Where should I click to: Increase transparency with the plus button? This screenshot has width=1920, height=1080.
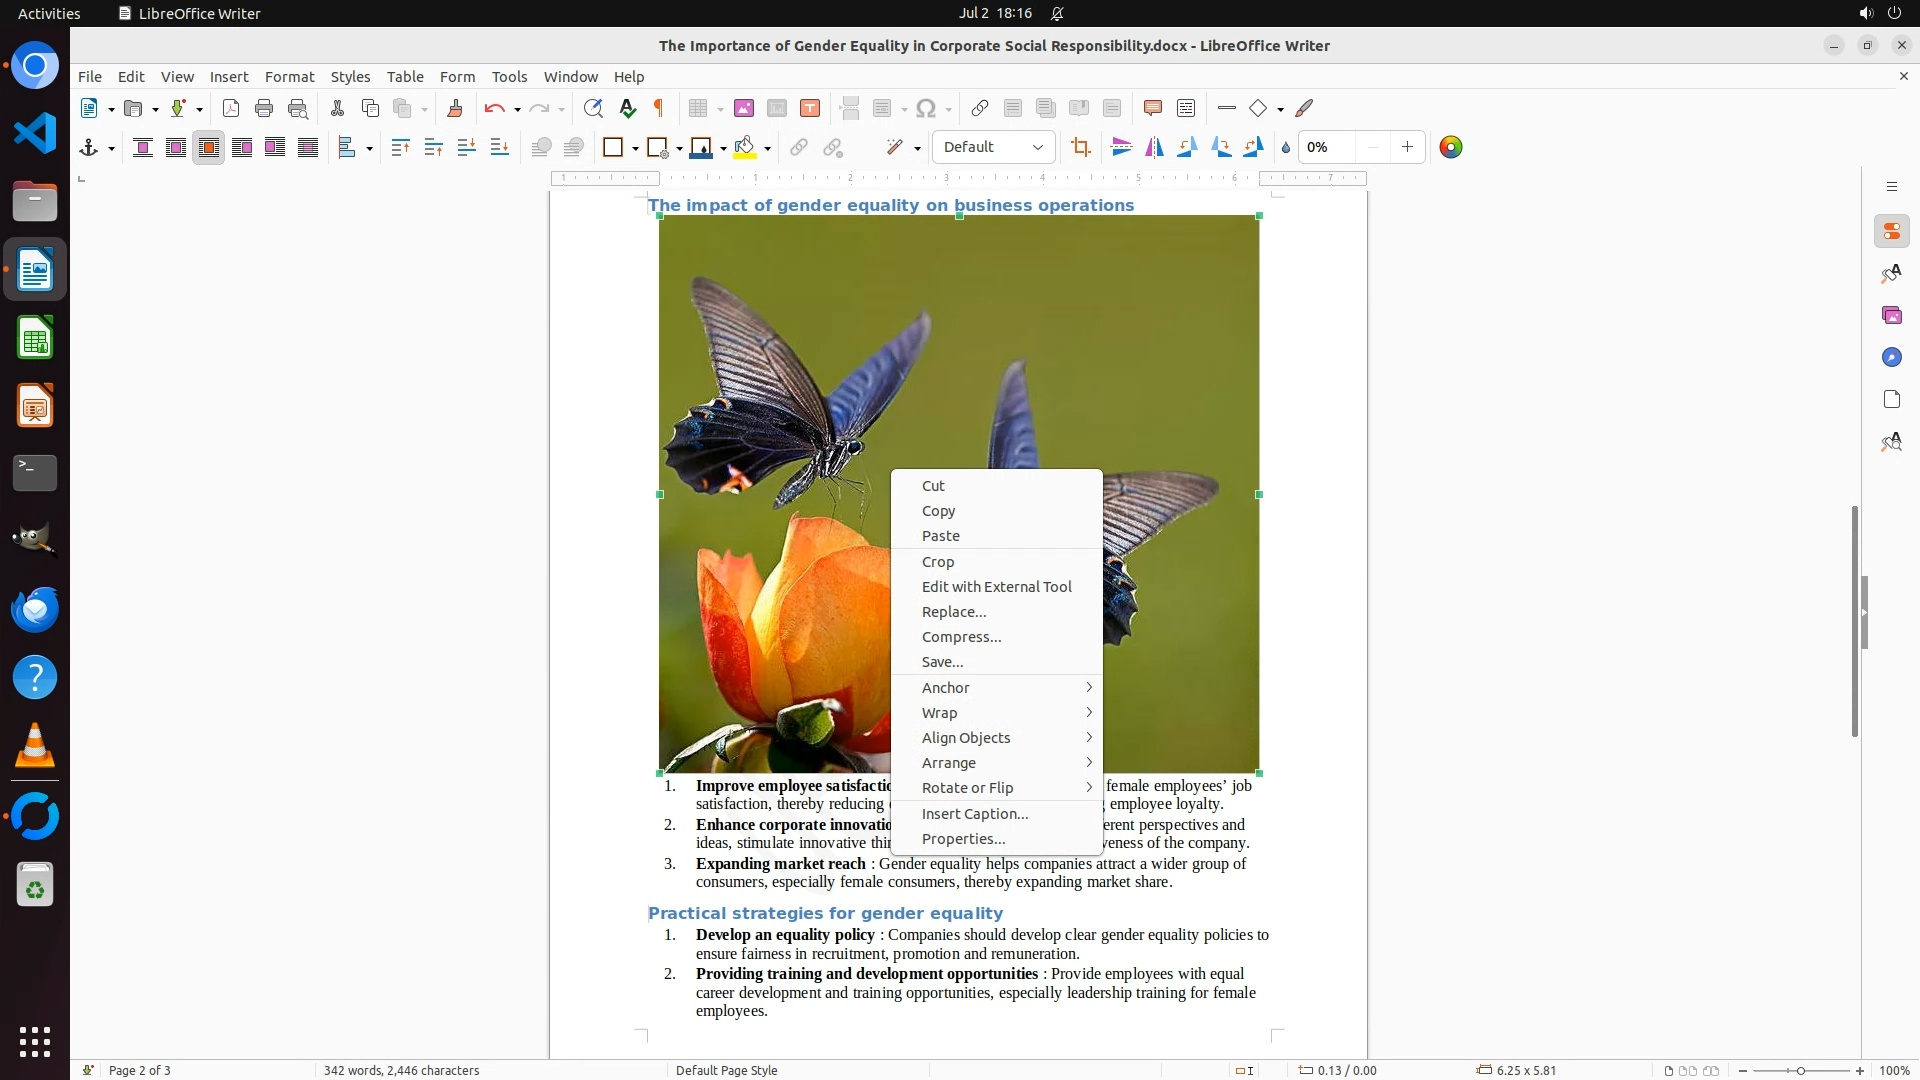(1407, 148)
